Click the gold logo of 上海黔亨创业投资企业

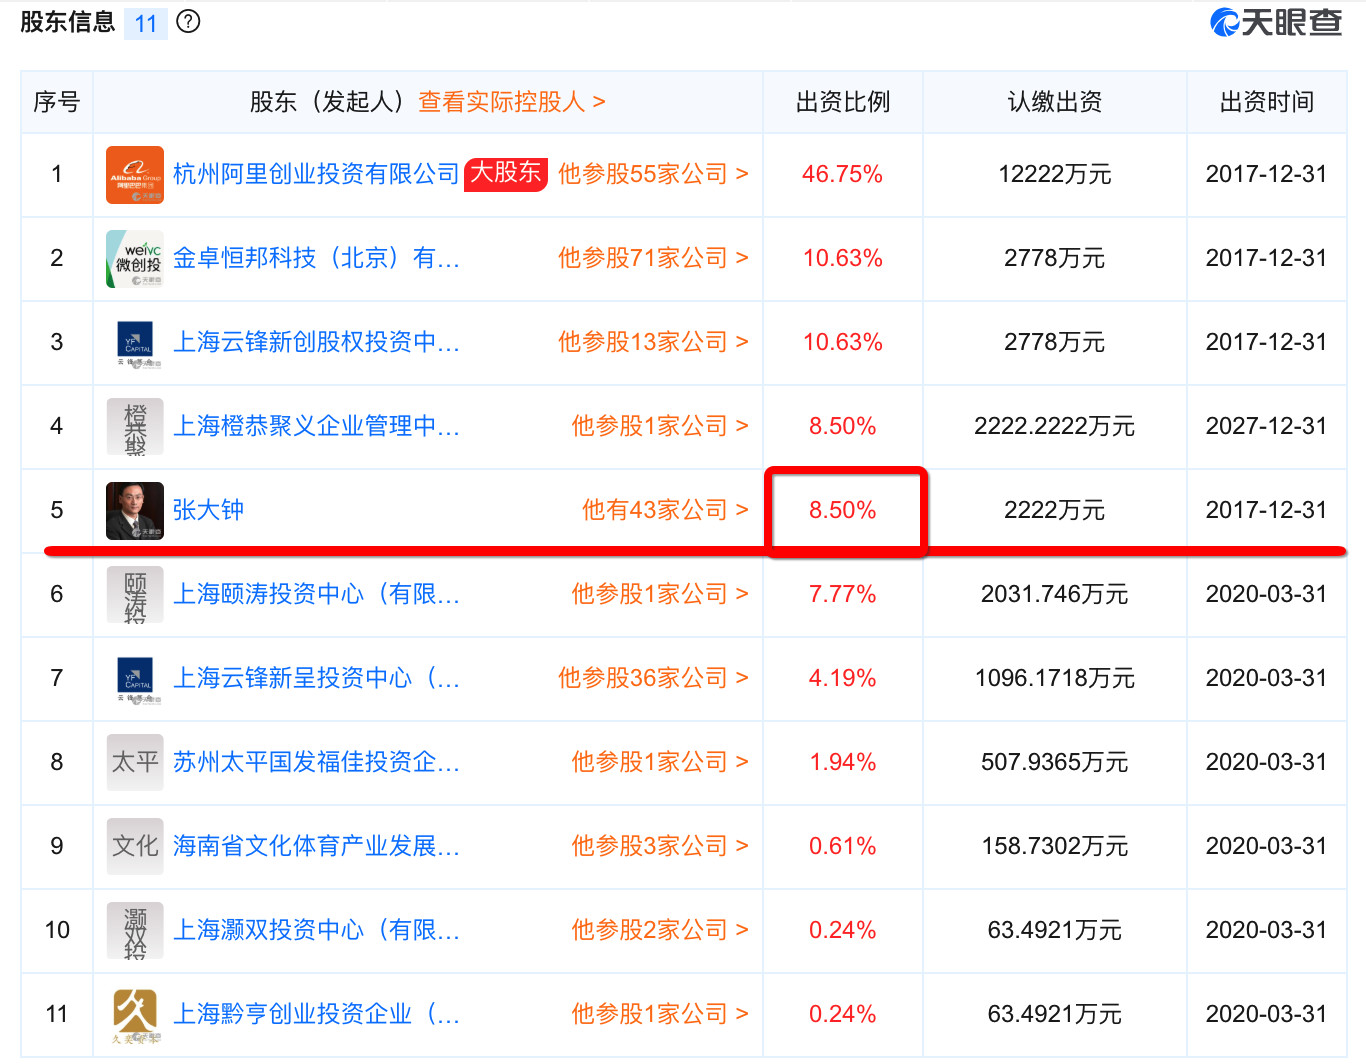click(135, 1014)
